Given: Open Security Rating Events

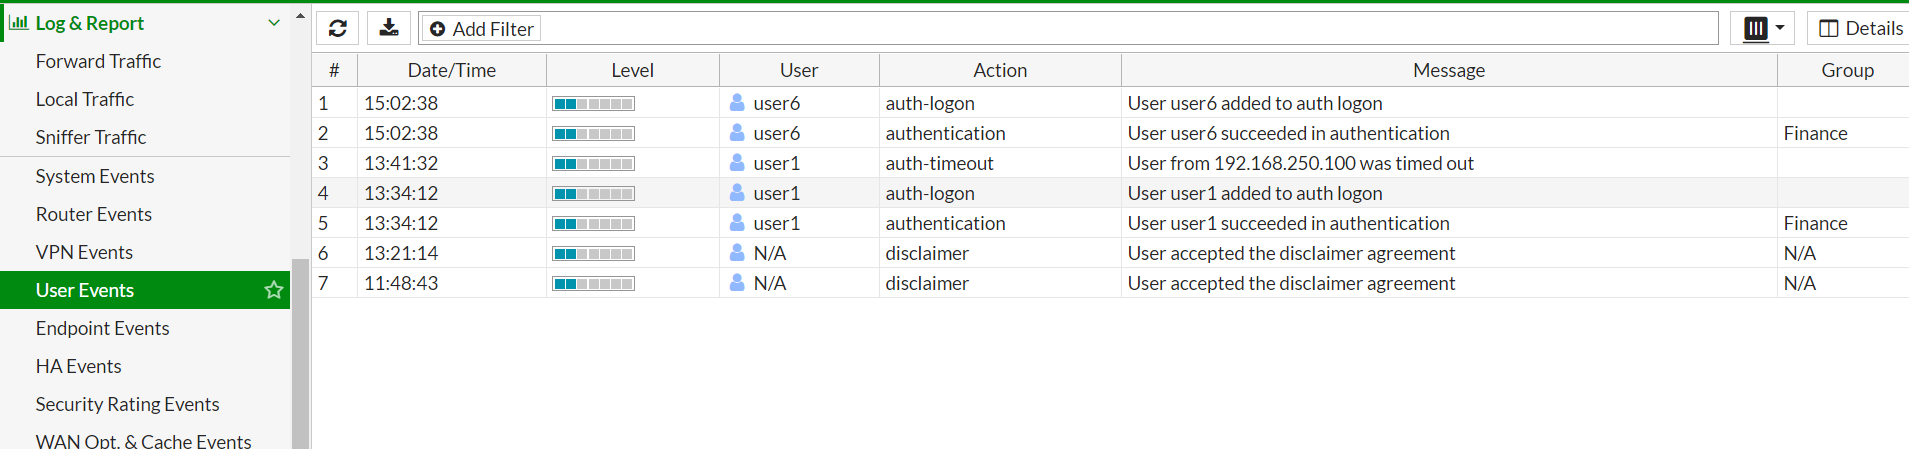Looking at the screenshot, I should click(127, 404).
